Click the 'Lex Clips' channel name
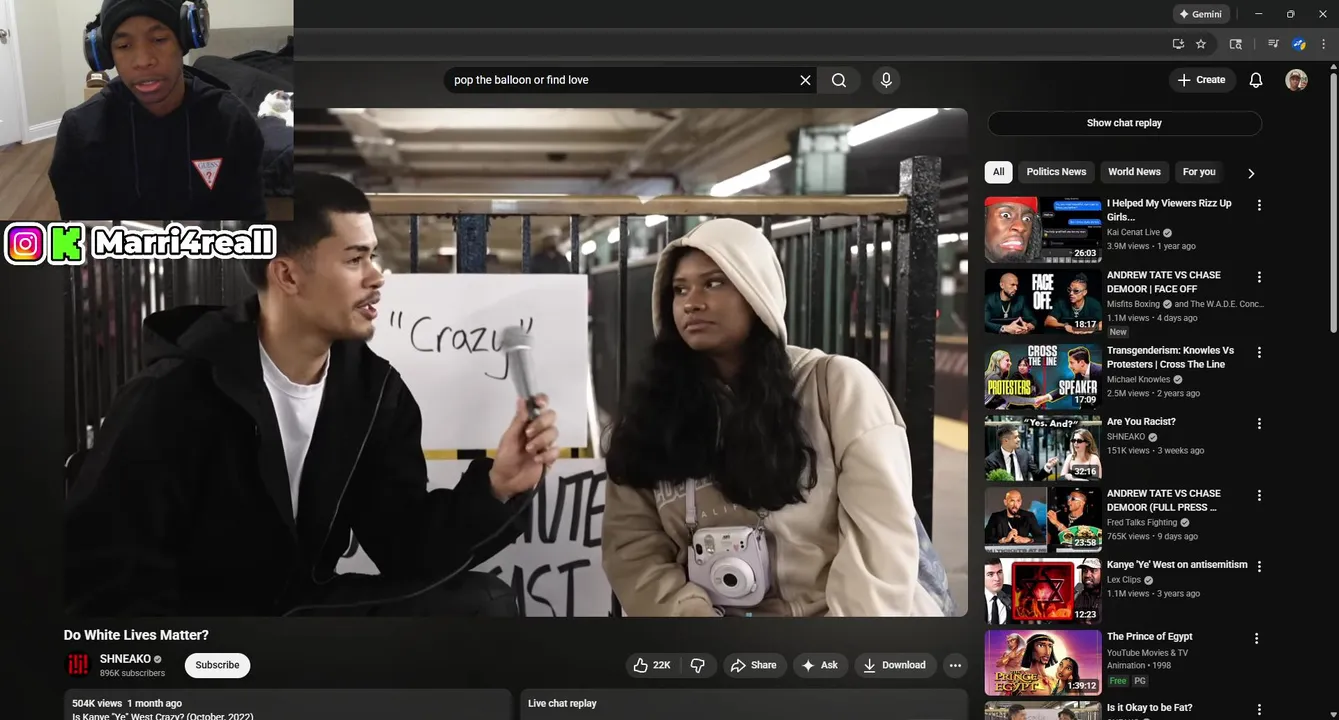Image resolution: width=1339 pixels, height=720 pixels. point(1124,580)
